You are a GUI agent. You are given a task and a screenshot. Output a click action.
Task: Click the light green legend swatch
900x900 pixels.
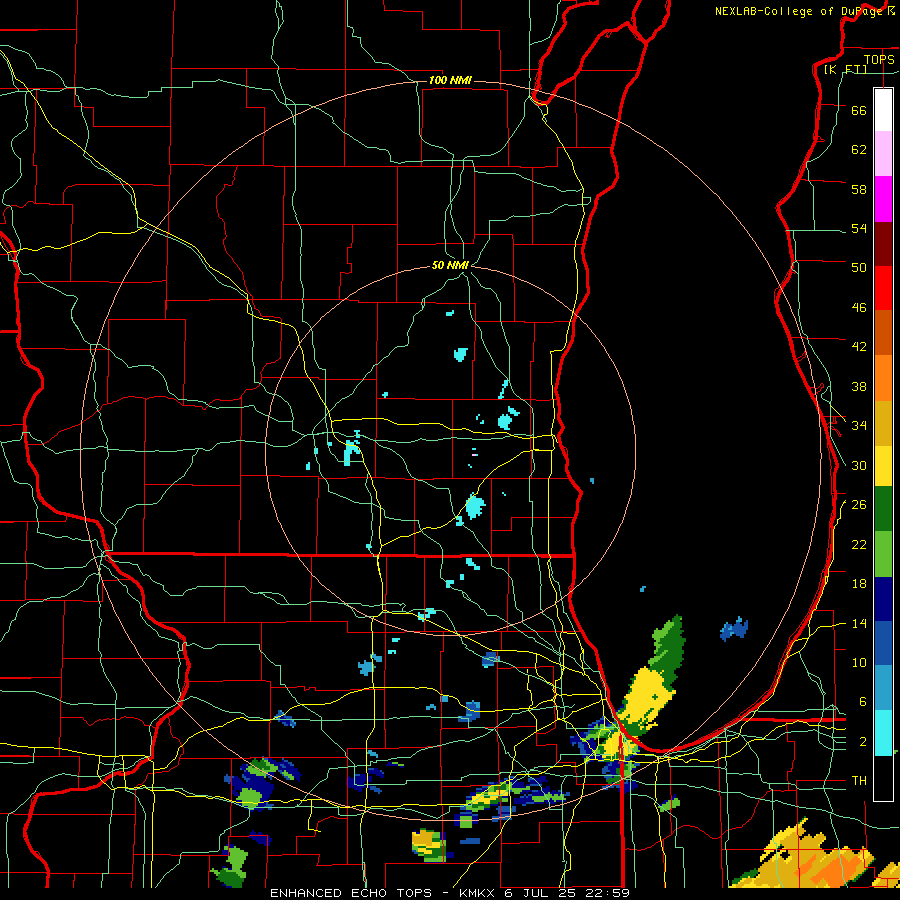click(883, 554)
